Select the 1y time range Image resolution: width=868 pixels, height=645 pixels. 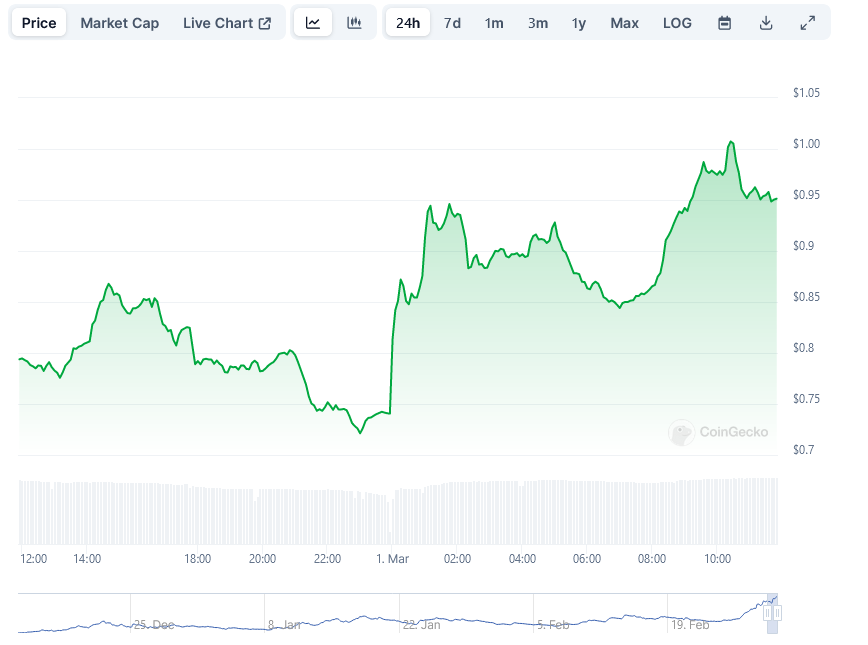coord(578,23)
